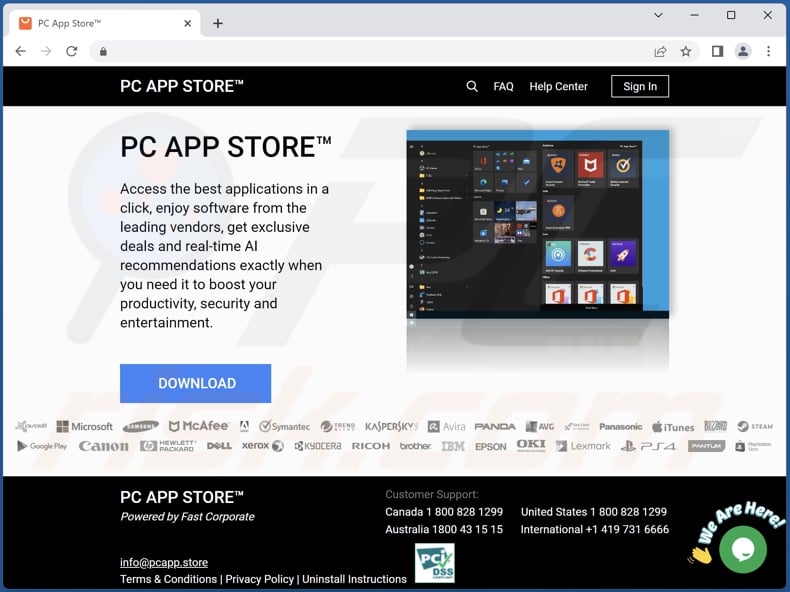Reload the page with the refresh icon
790x592 pixels.
[72, 51]
